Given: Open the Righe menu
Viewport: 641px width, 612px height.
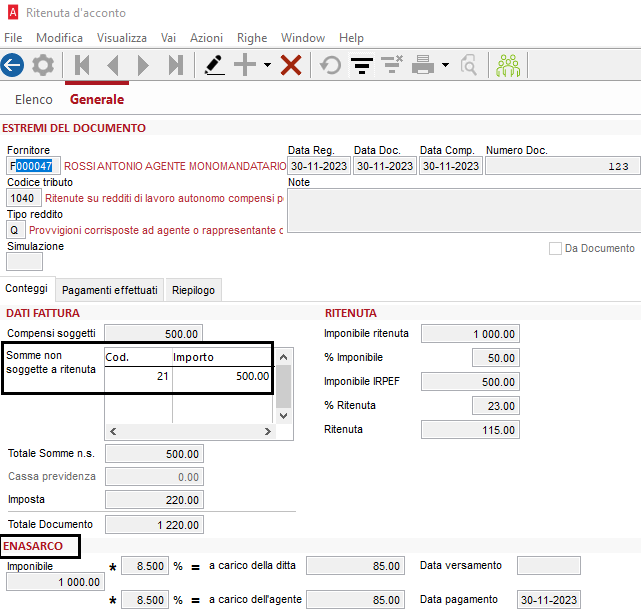Looking at the screenshot, I should coord(252,38).
